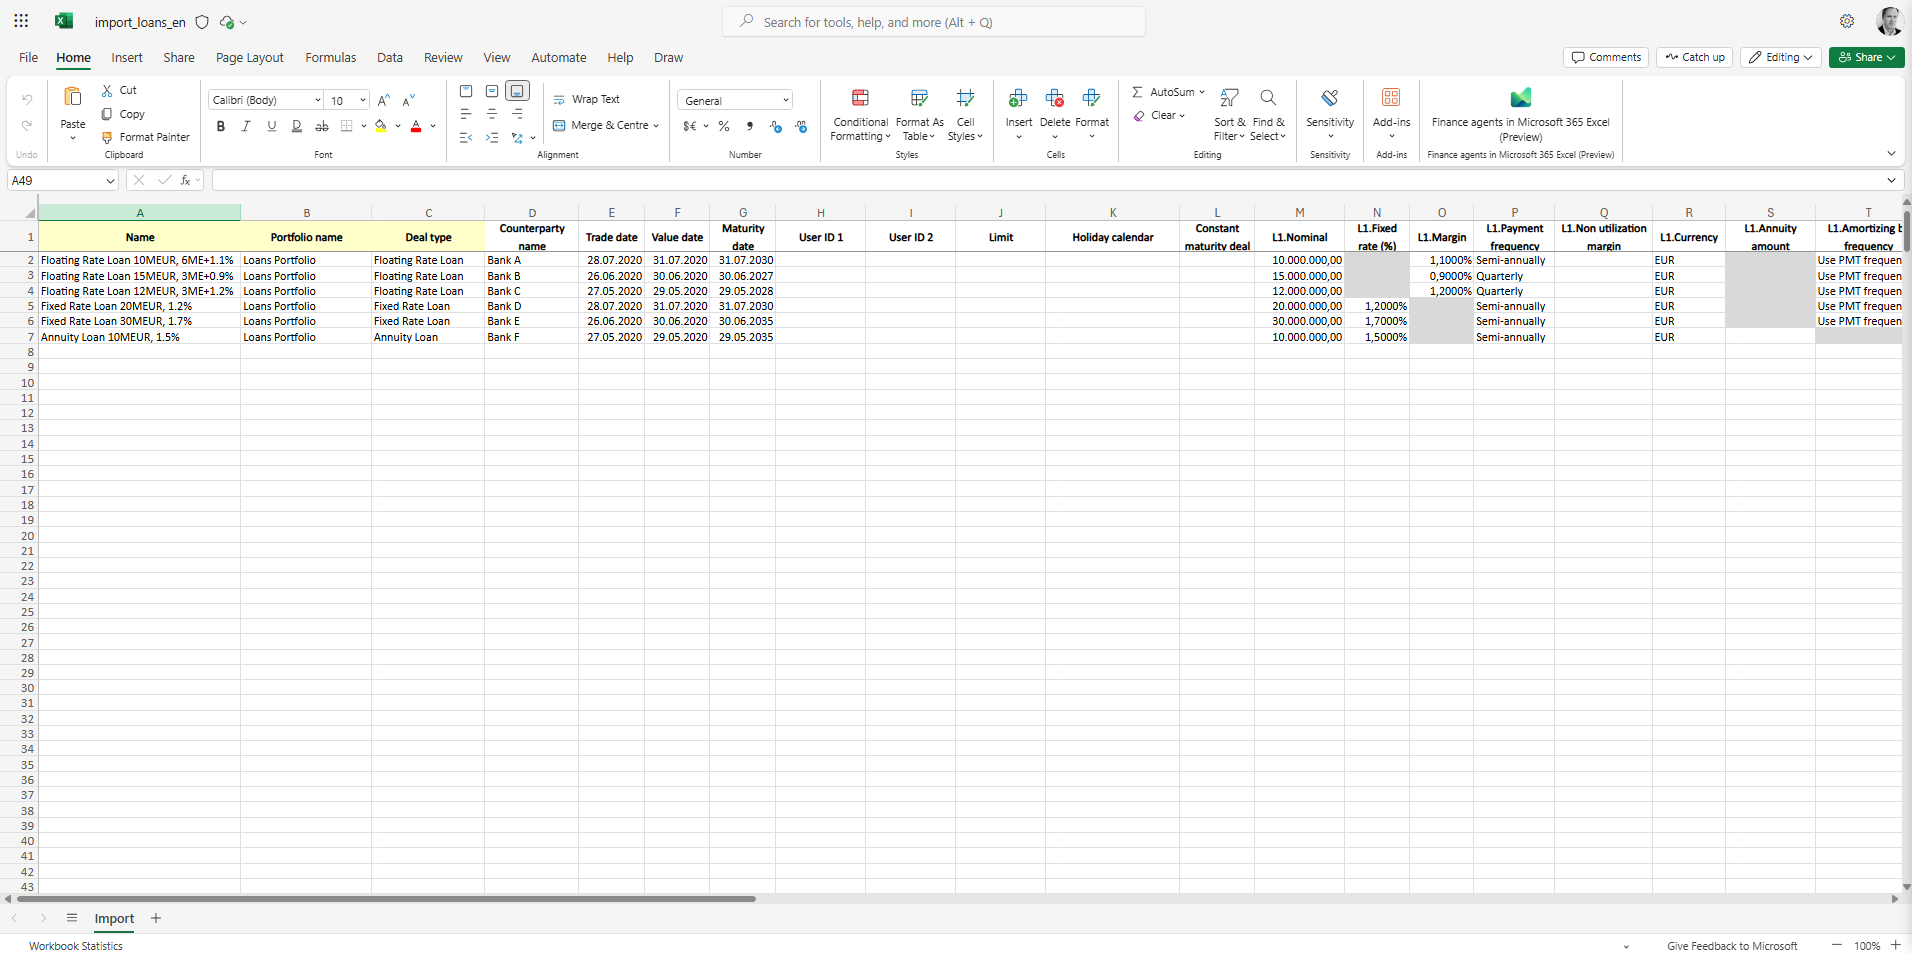Open the Formulas ribbon tab
1912x954 pixels.
click(330, 58)
